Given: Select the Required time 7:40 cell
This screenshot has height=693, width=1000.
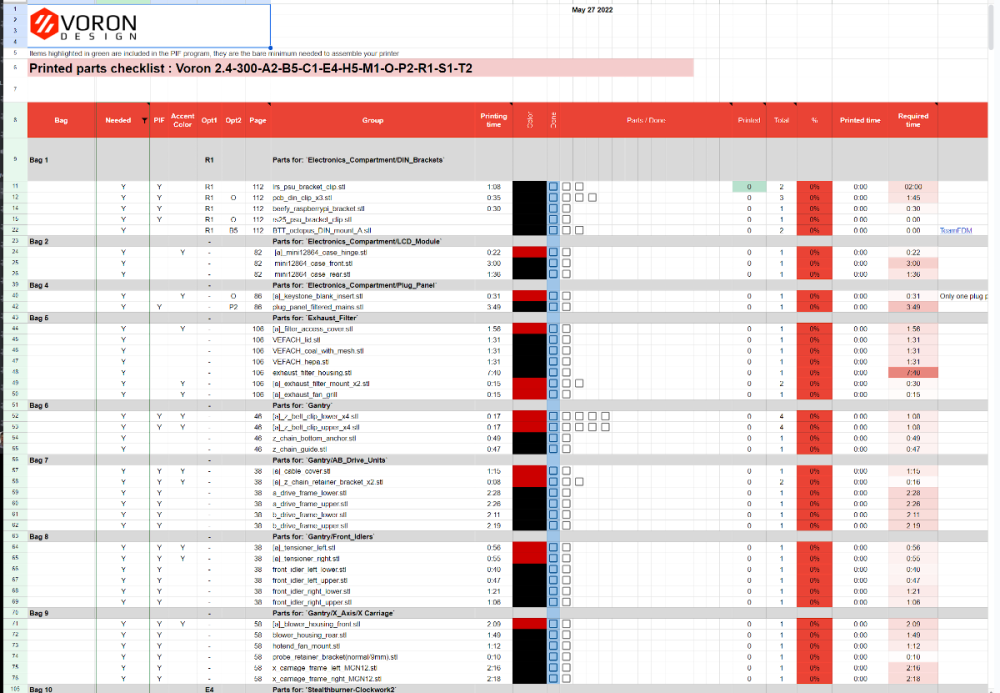Looking at the screenshot, I should coord(913,372).
